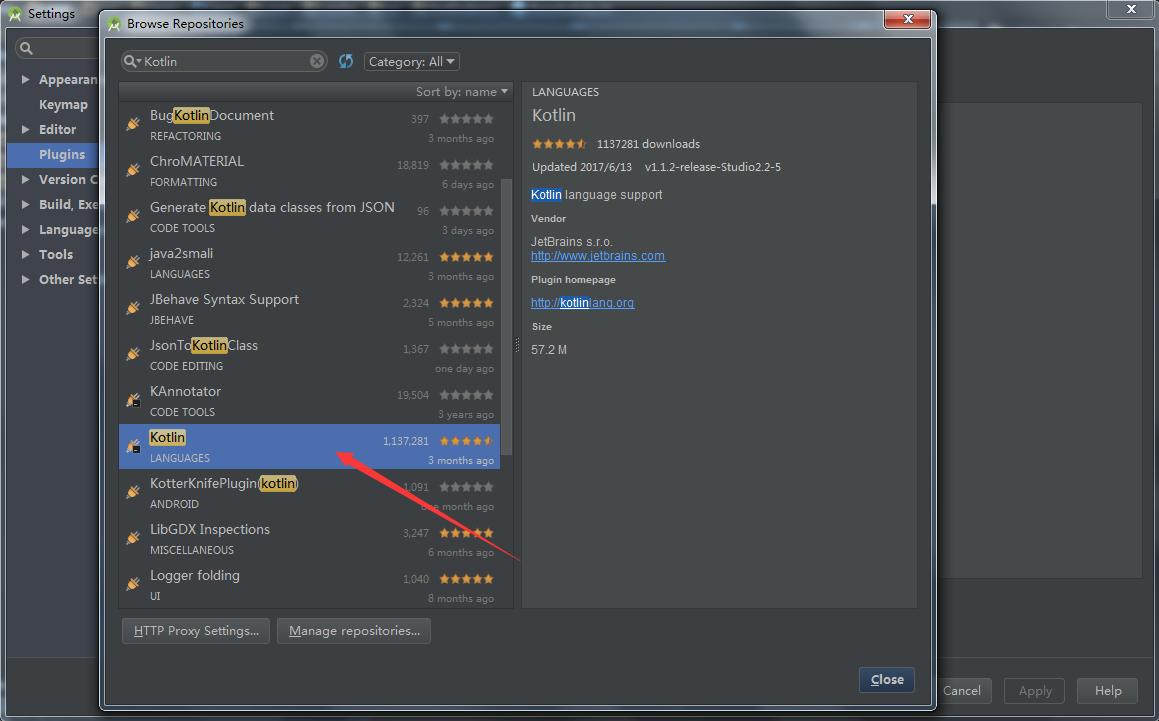This screenshot has height=721, width=1159.
Task: Expand the Editor settings node
Action: 26,129
